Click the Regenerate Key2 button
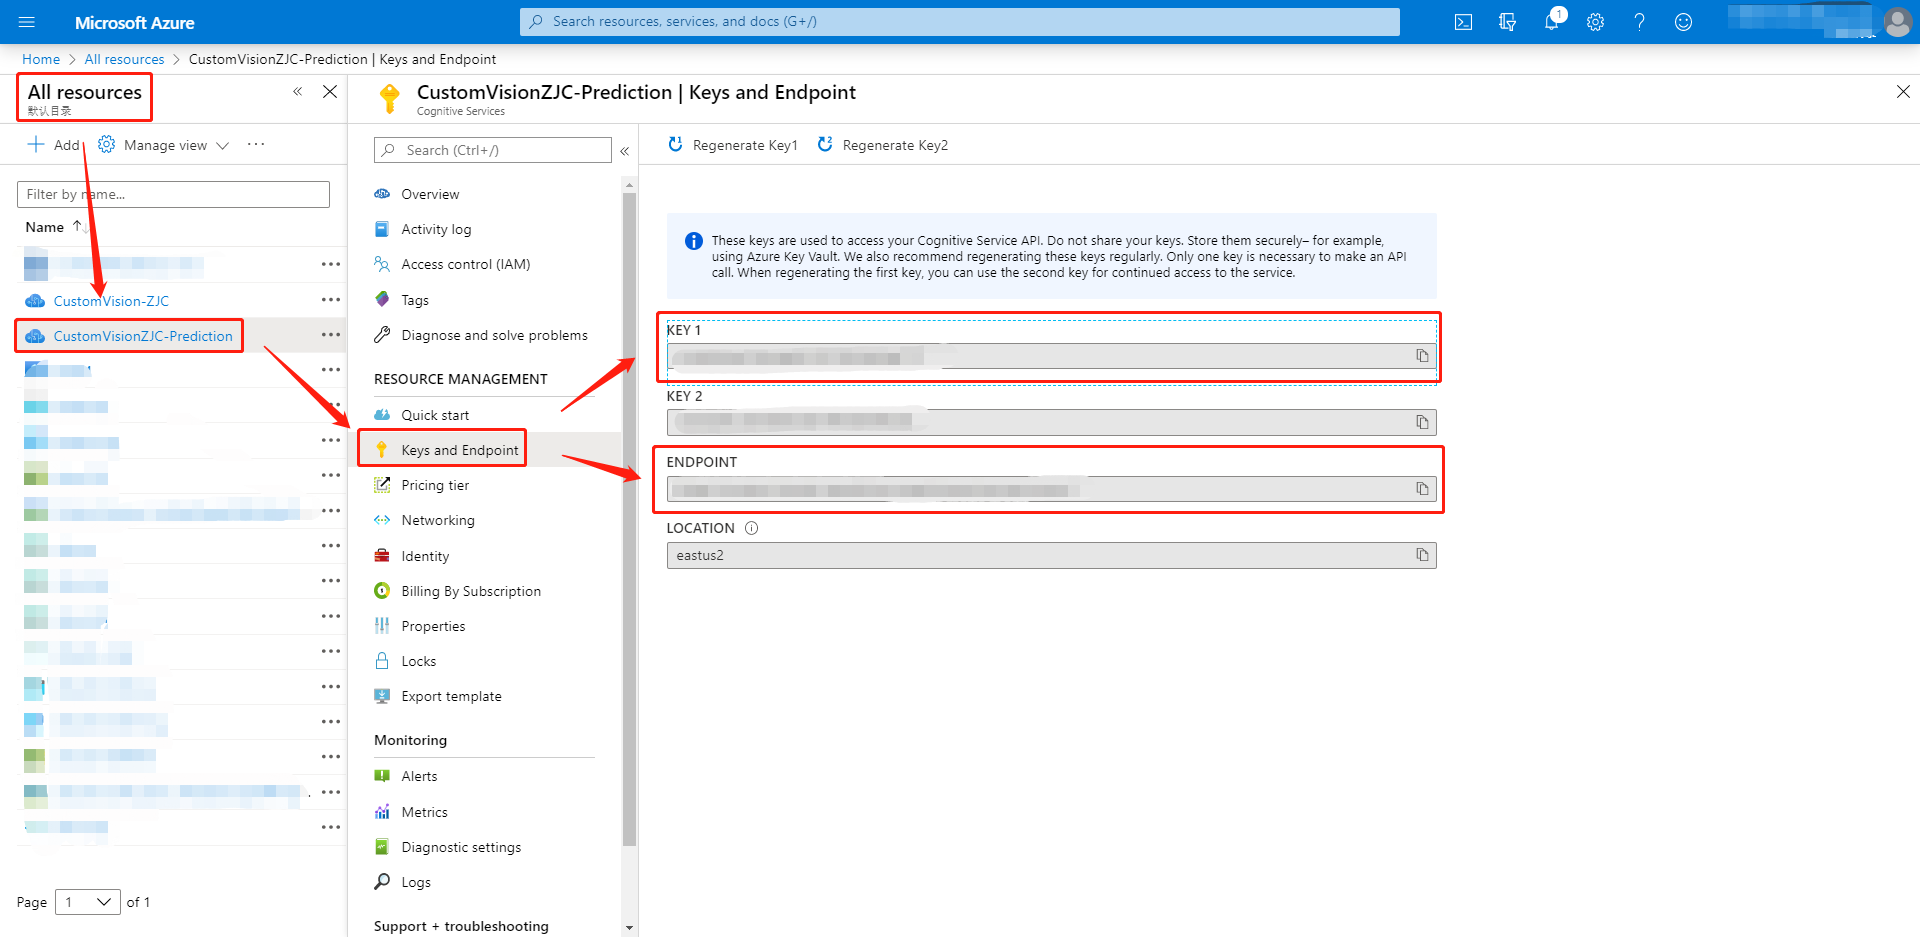Image resolution: width=1920 pixels, height=937 pixels. pos(883,145)
